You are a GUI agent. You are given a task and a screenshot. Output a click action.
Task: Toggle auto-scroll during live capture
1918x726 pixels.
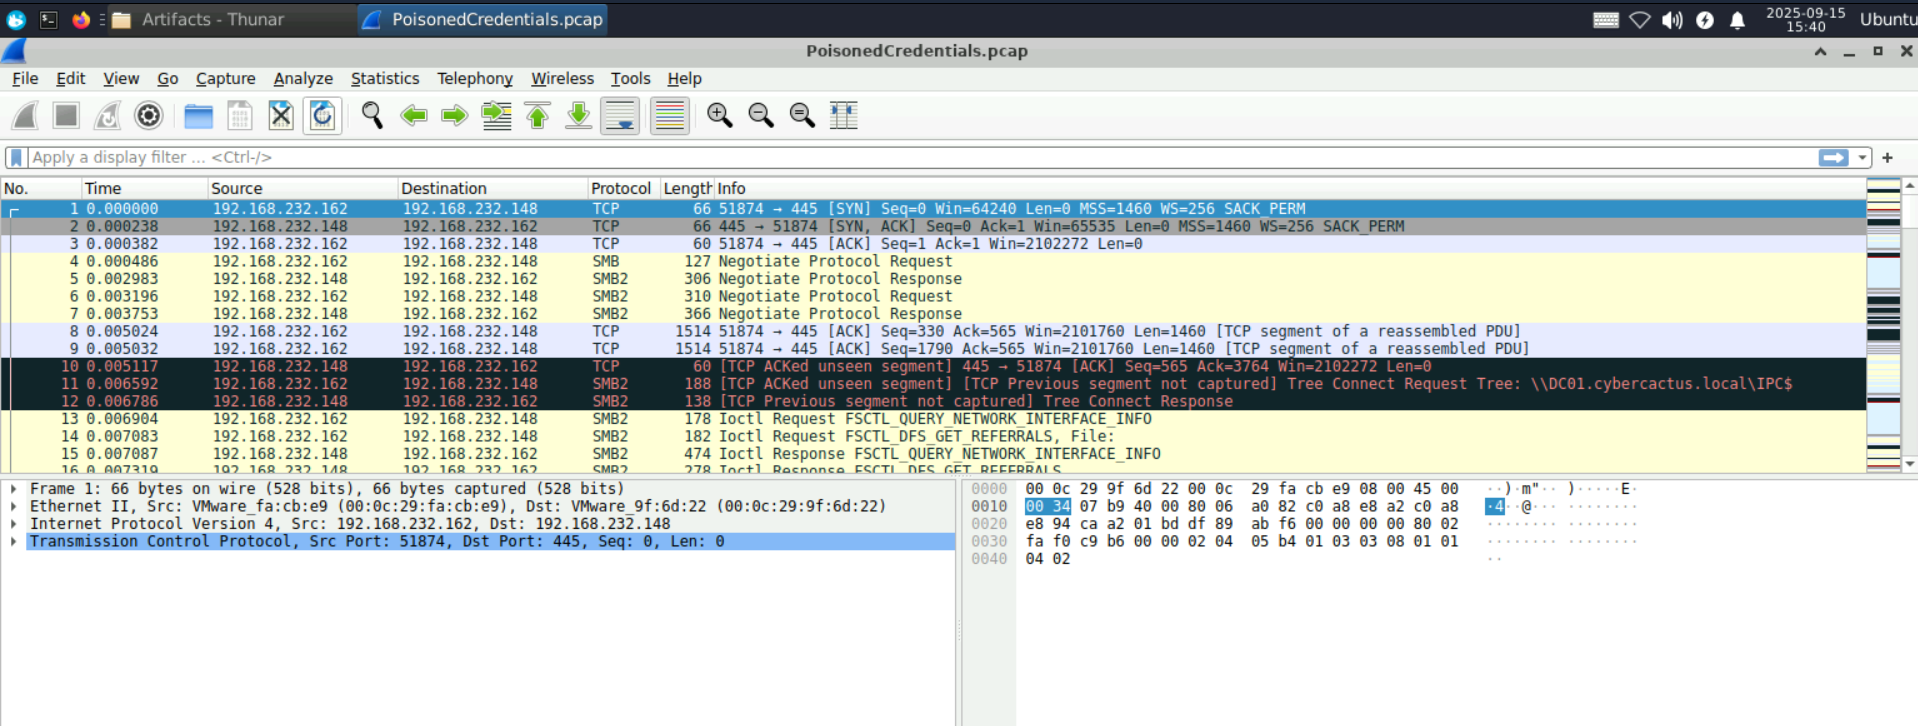[x=620, y=116]
